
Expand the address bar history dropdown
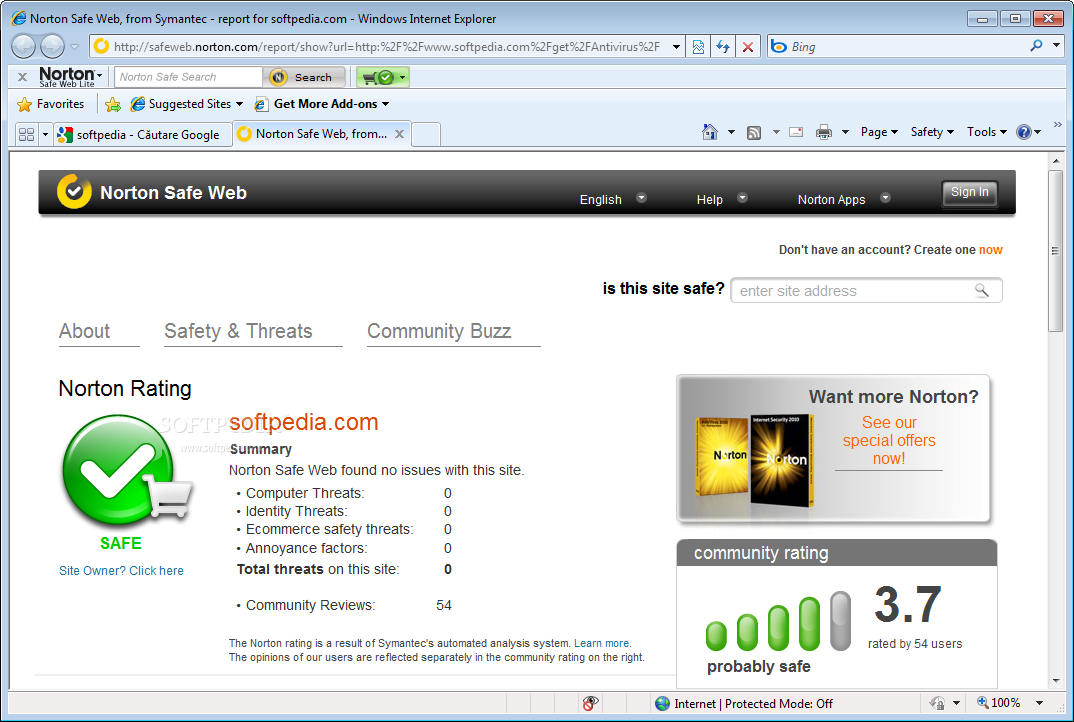pyautogui.click(x=676, y=47)
